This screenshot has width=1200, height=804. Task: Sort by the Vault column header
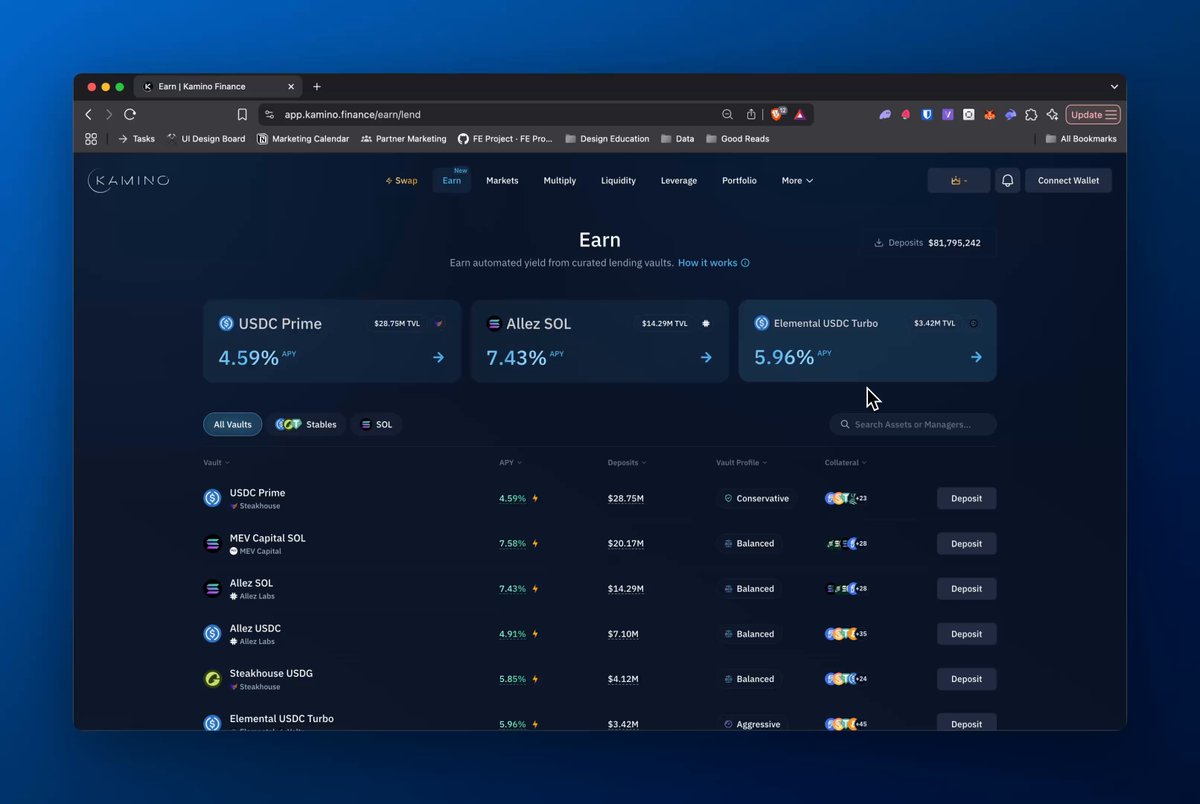216,463
